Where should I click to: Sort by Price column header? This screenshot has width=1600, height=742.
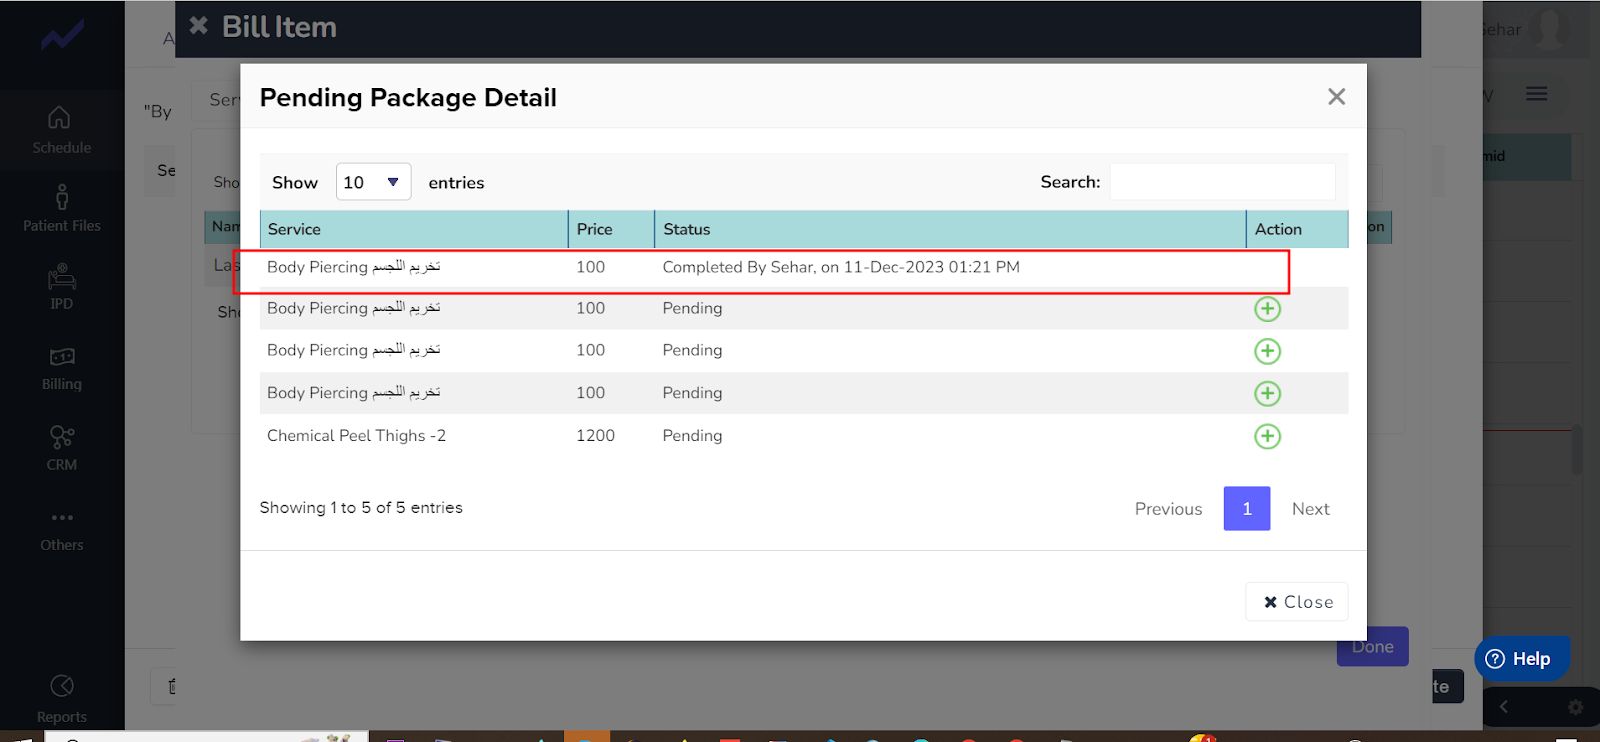pos(611,229)
